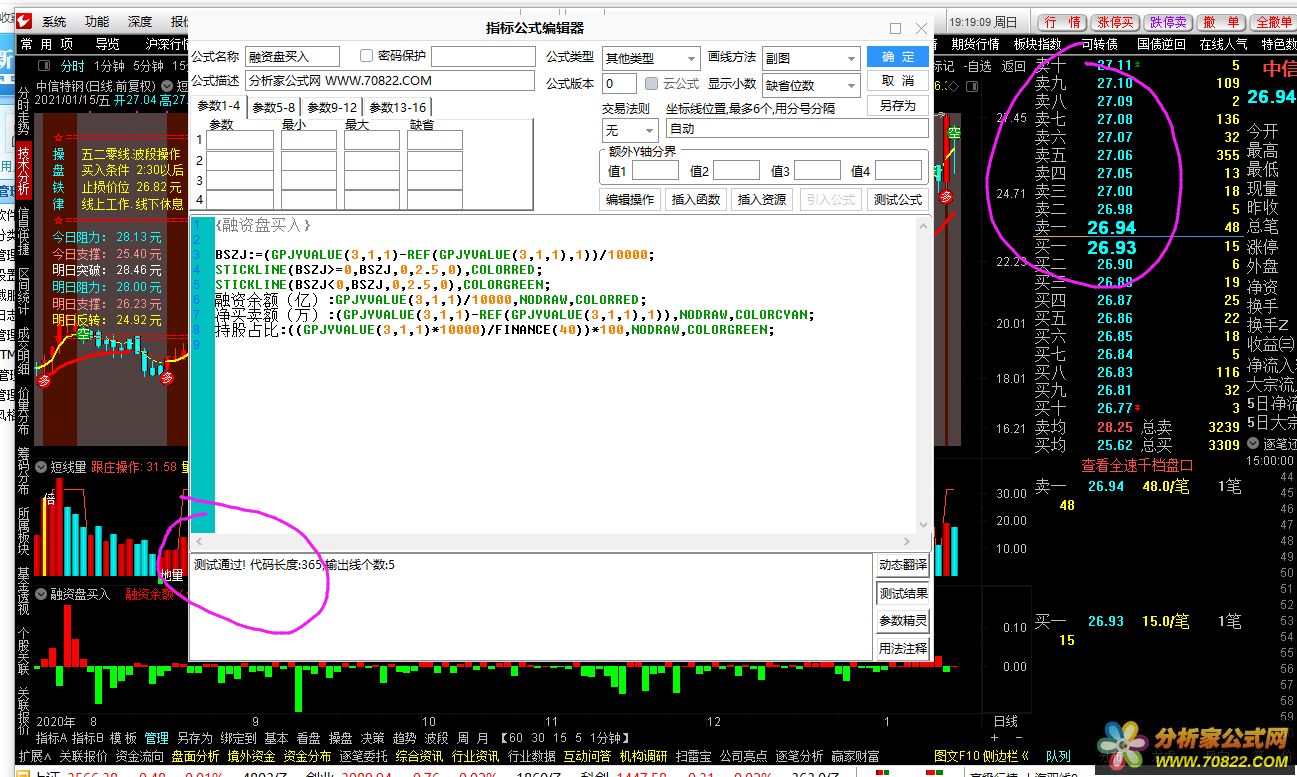Click 机构调研 in bottom bar
The image size is (1297, 777).
pos(644,756)
